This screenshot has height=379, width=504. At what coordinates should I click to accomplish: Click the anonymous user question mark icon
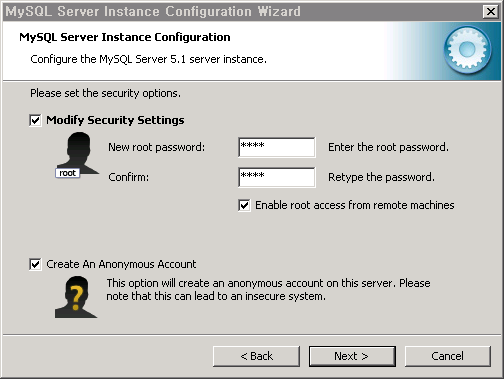76,296
